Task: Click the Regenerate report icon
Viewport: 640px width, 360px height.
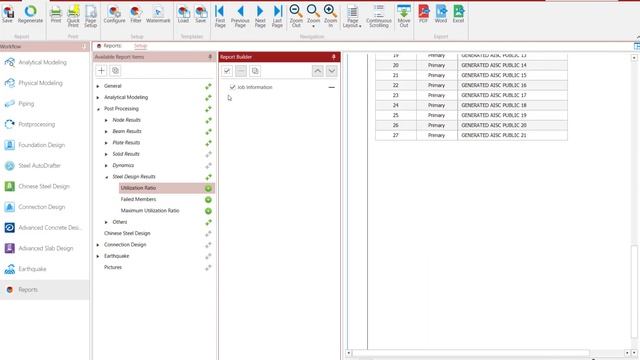Action: point(30,14)
